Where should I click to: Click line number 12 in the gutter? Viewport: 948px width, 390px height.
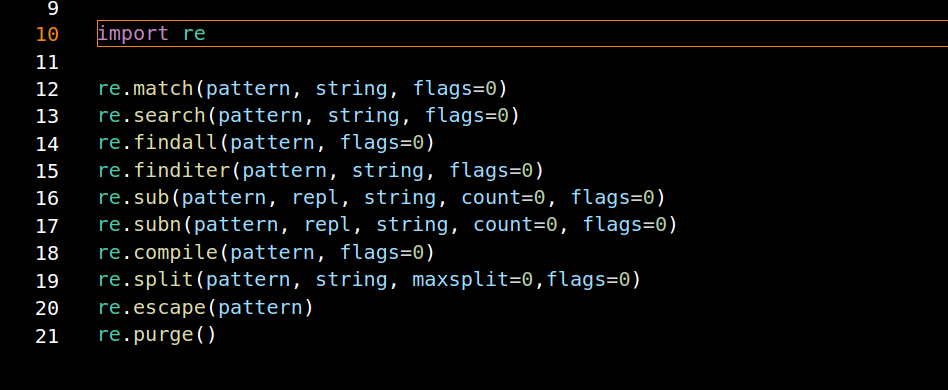point(47,89)
